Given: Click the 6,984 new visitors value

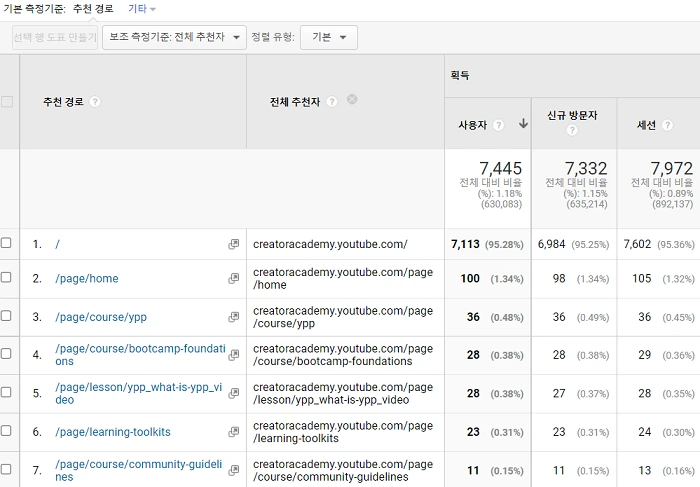Looking at the screenshot, I should click(551, 244).
